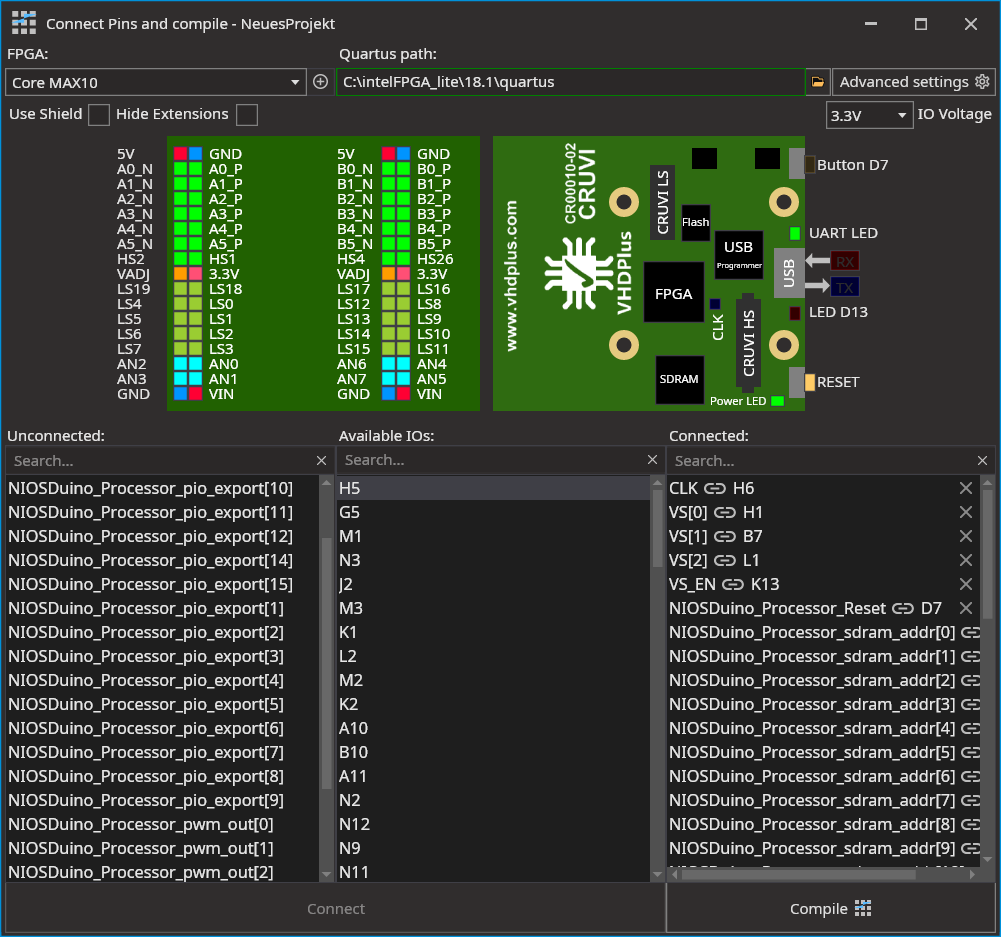This screenshot has height=937, width=1001.
Task: Click the RESET button on board
Action: point(809,382)
